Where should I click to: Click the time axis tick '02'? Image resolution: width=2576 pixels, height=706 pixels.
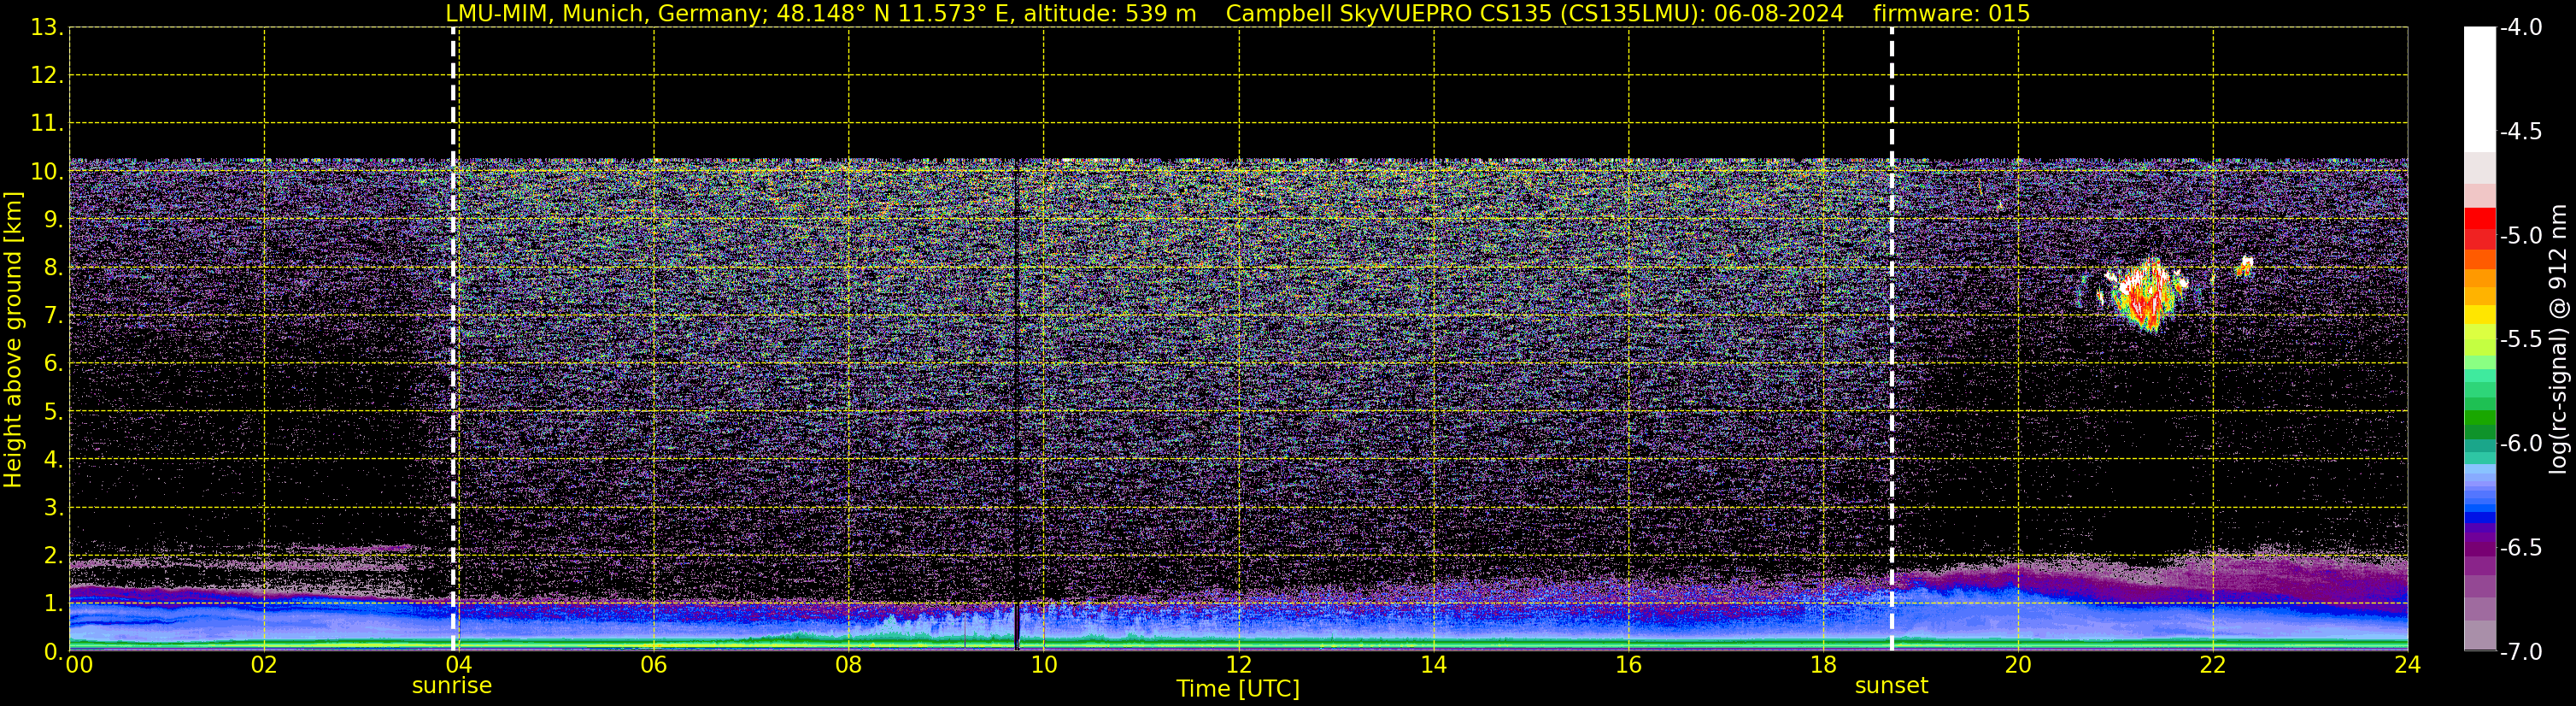264,665
